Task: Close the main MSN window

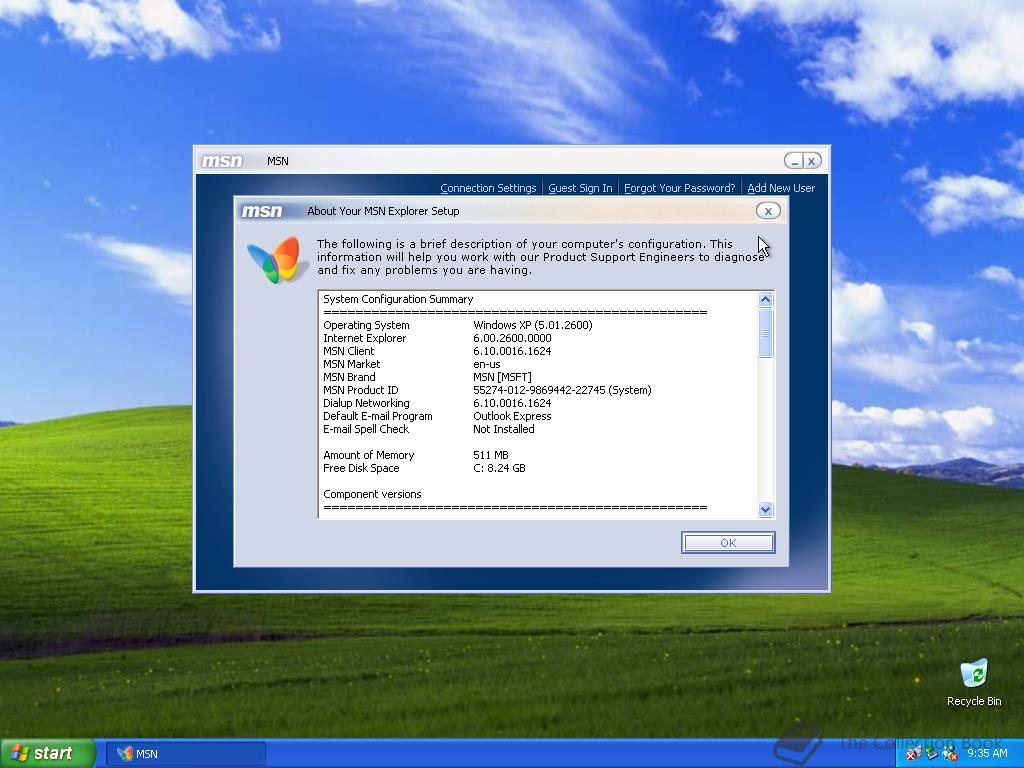Action: 811,161
